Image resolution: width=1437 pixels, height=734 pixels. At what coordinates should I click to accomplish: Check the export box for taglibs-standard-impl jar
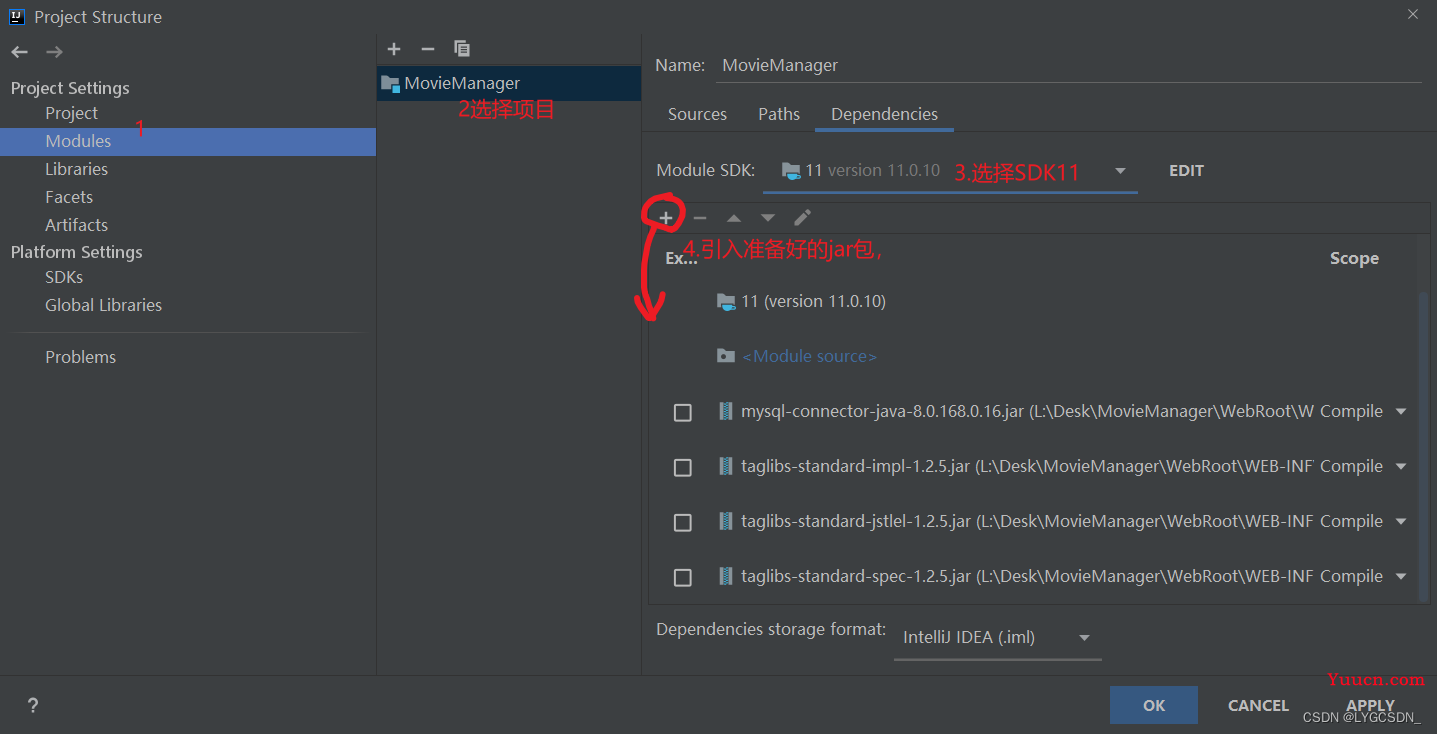(x=683, y=467)
